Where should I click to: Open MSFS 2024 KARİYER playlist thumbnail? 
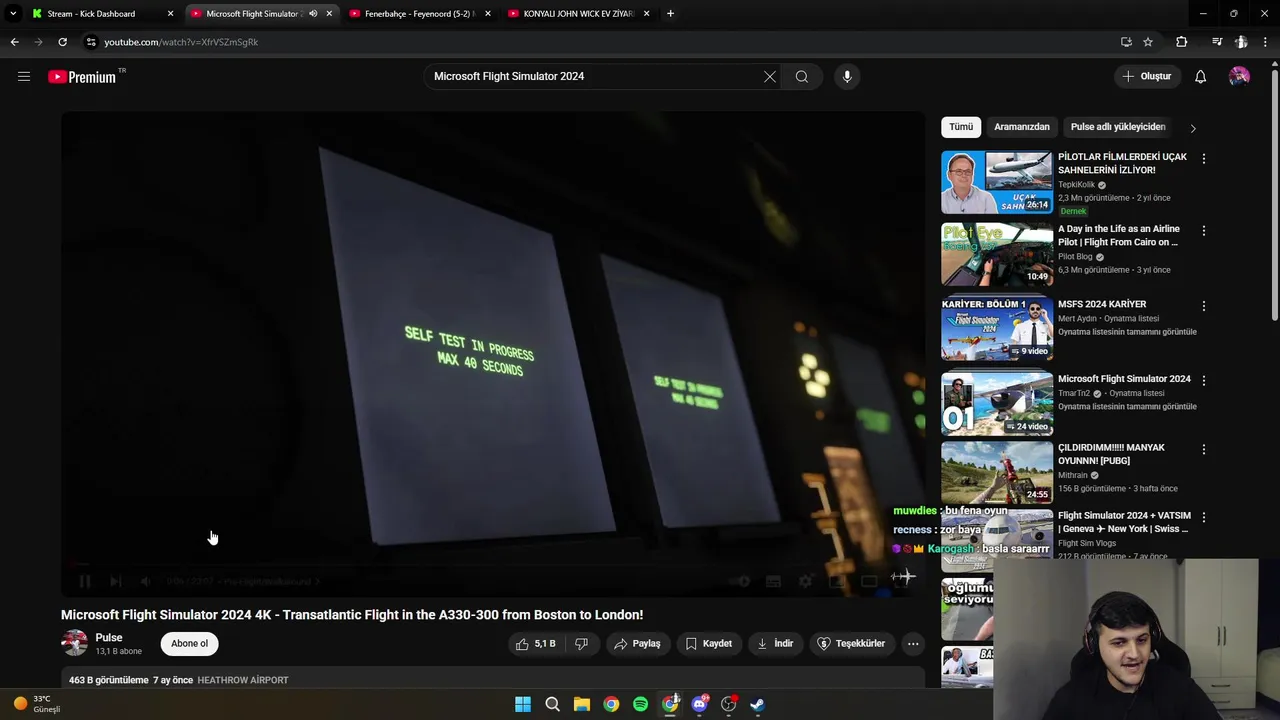pos(997,329)
